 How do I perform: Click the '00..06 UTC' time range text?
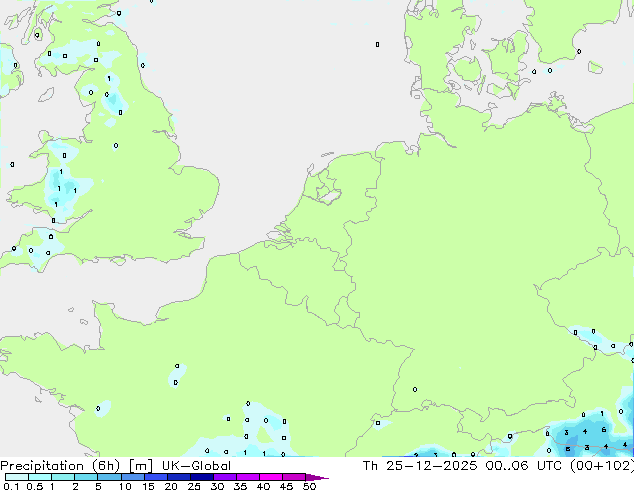(524, 466)
